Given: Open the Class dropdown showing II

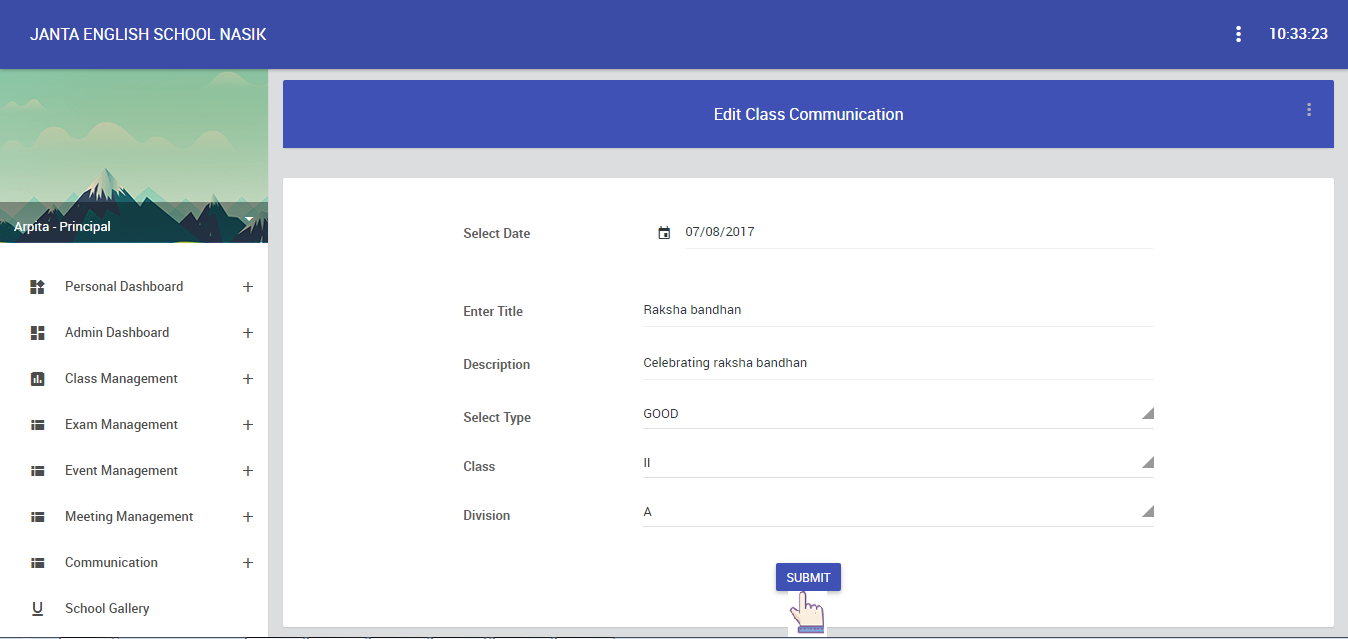Looking at the screenshot, I should [x=898, y=463].
